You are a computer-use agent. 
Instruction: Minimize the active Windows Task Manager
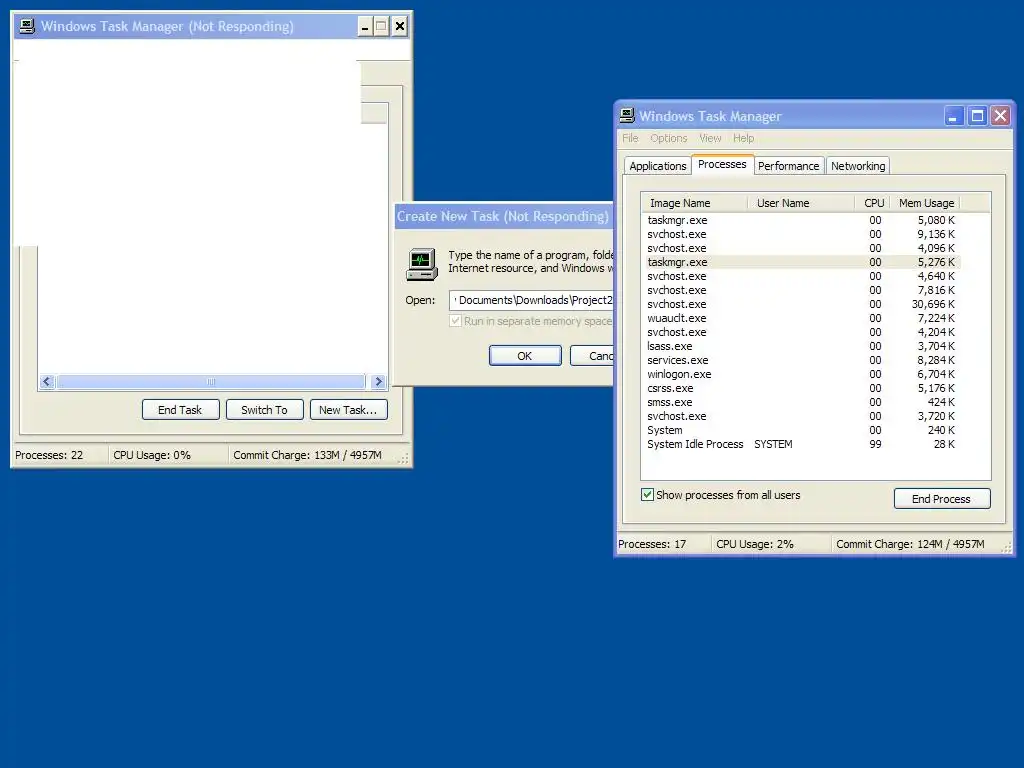click(953, 116)
